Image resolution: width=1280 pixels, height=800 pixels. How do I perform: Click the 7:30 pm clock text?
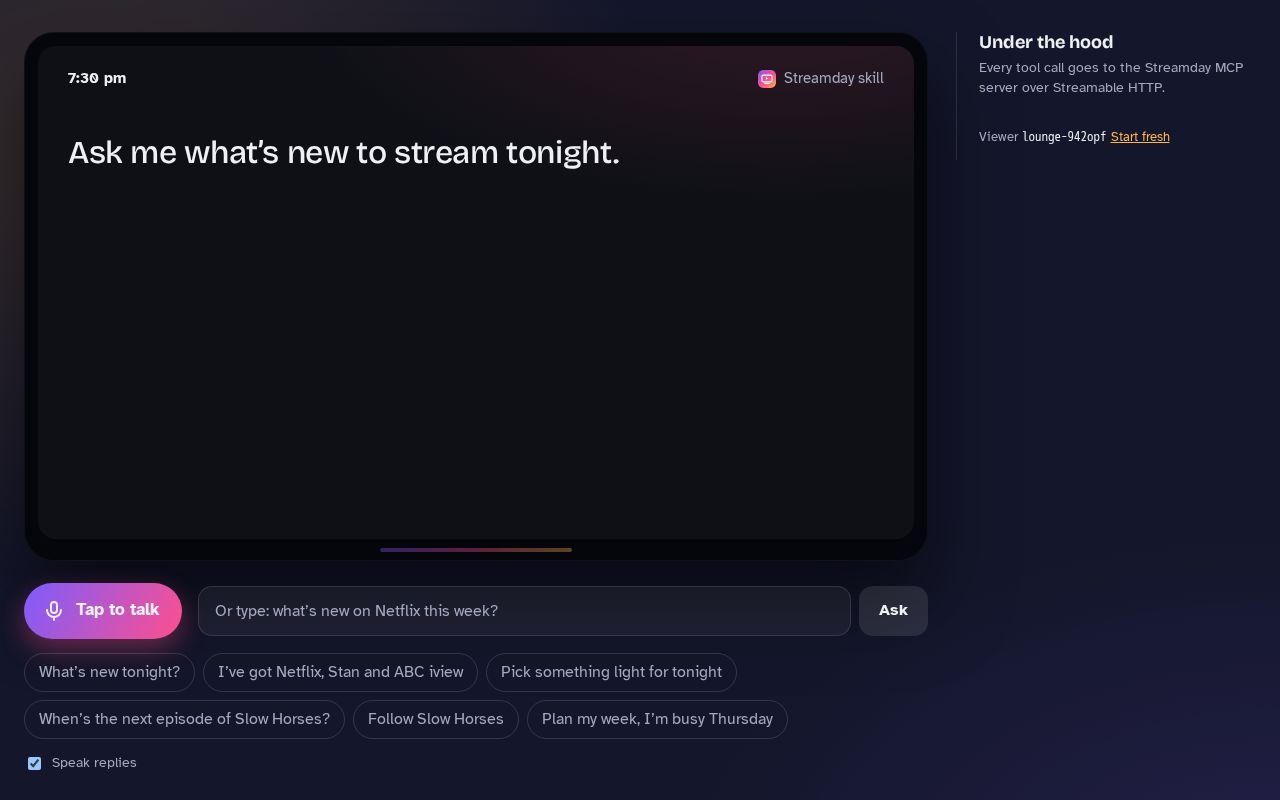coord(97,78)
